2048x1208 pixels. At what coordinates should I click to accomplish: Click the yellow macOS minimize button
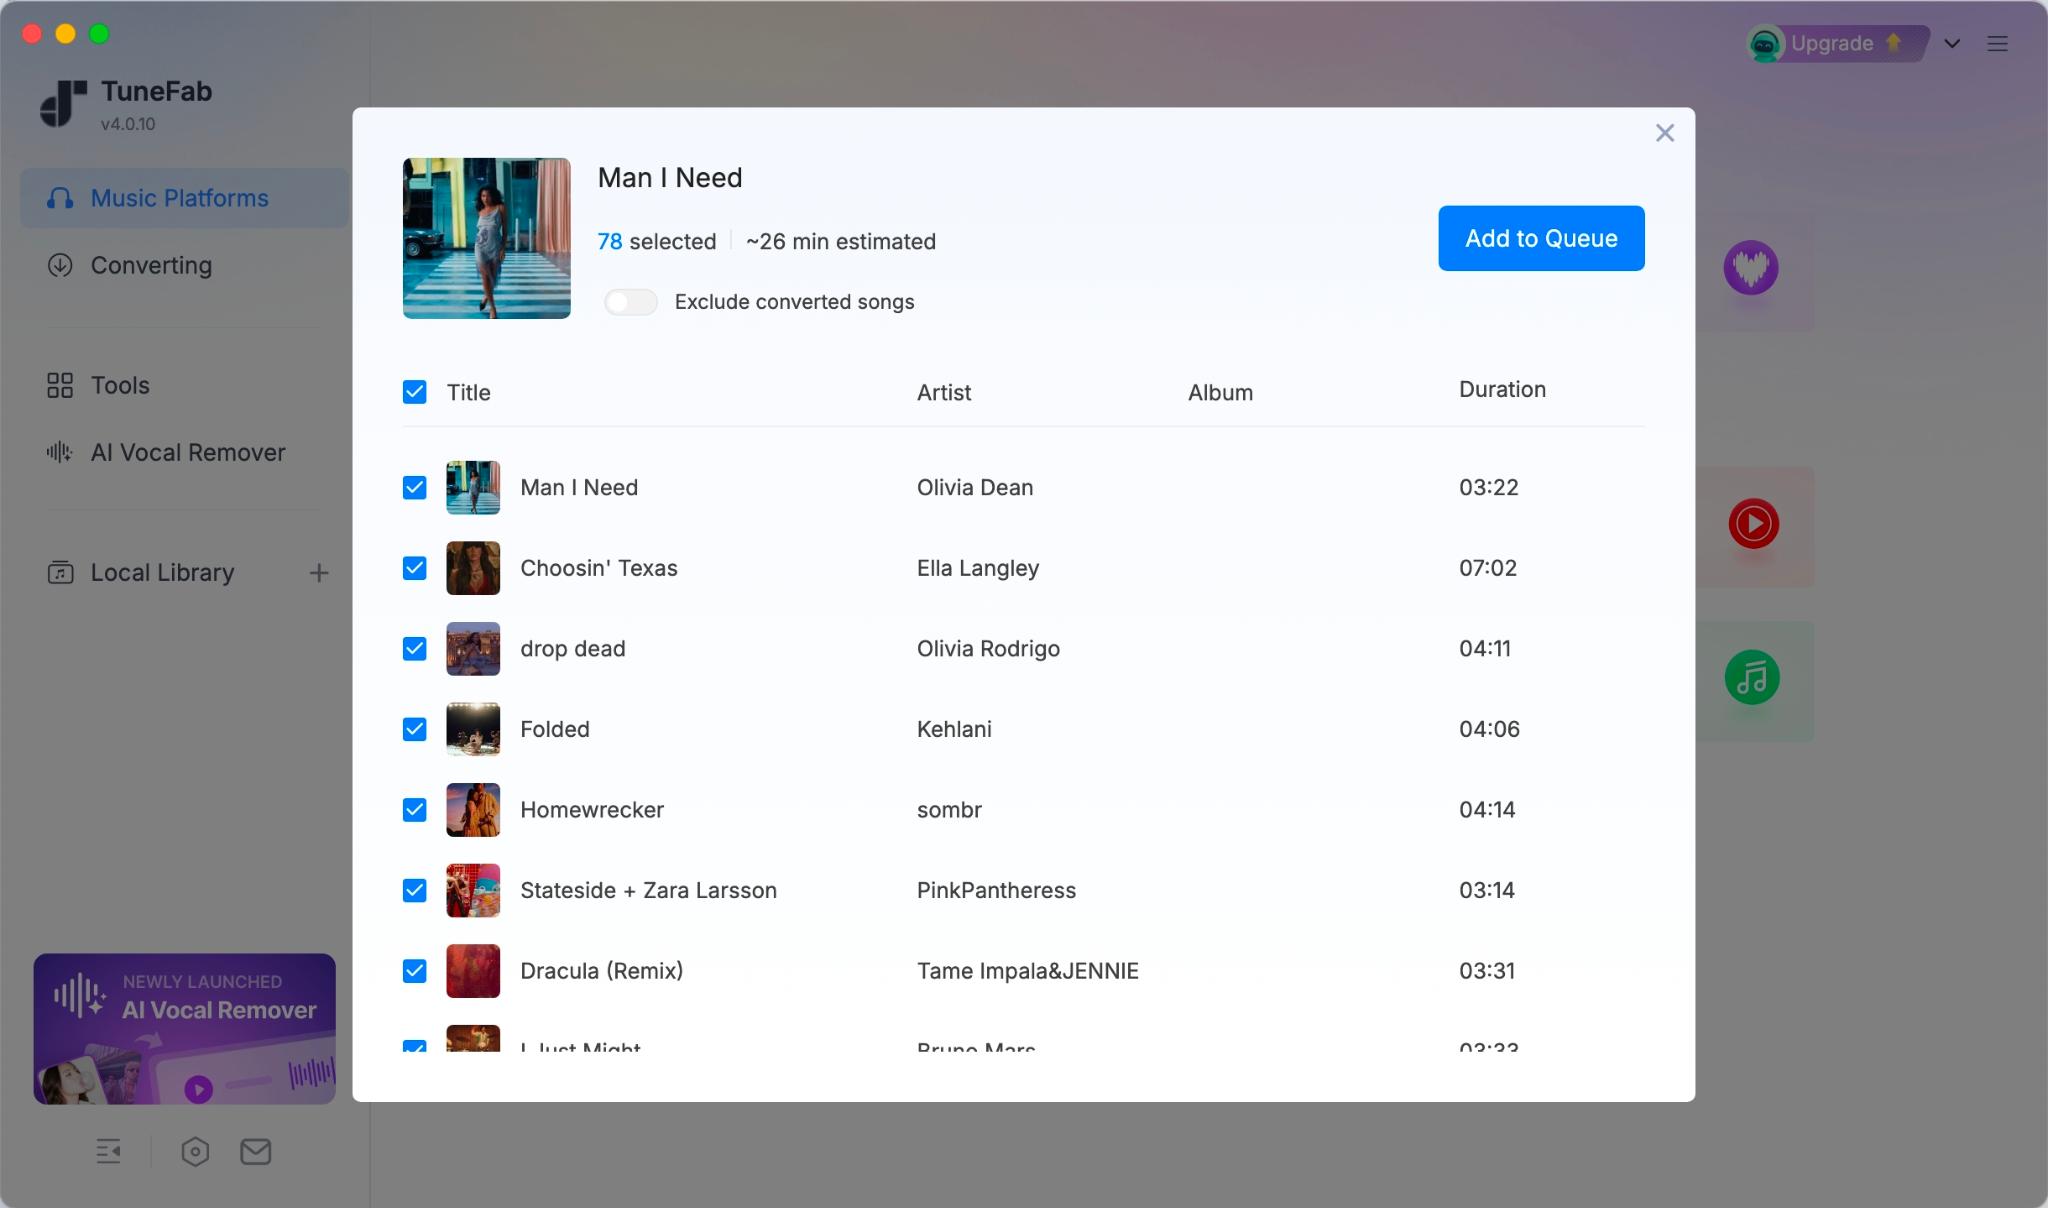click(x=65, y=34)
